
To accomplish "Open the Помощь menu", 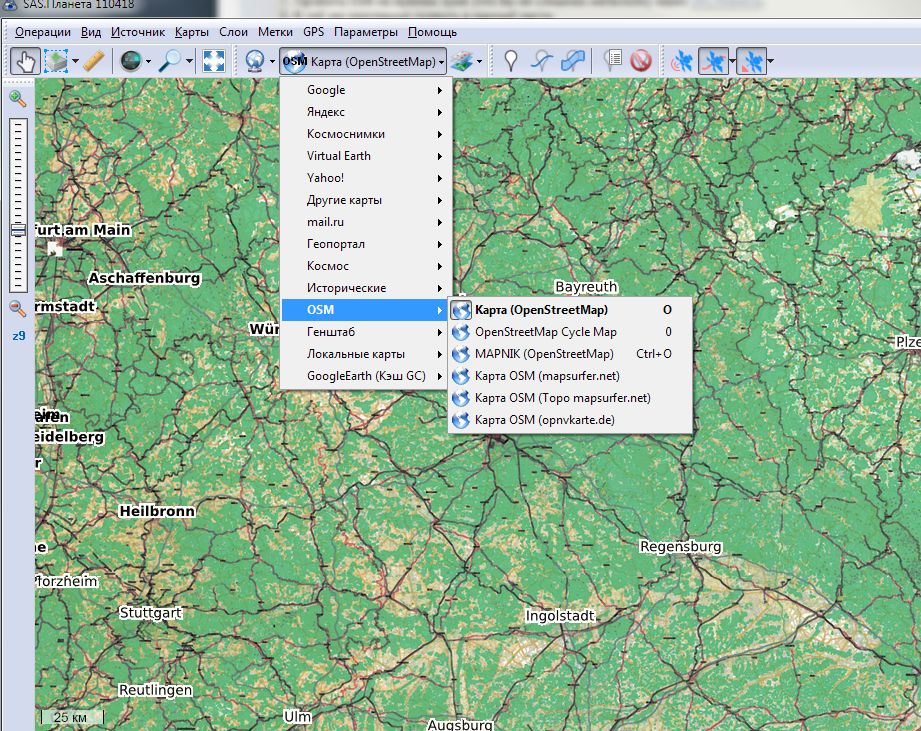I will click(x=432, y=32).
